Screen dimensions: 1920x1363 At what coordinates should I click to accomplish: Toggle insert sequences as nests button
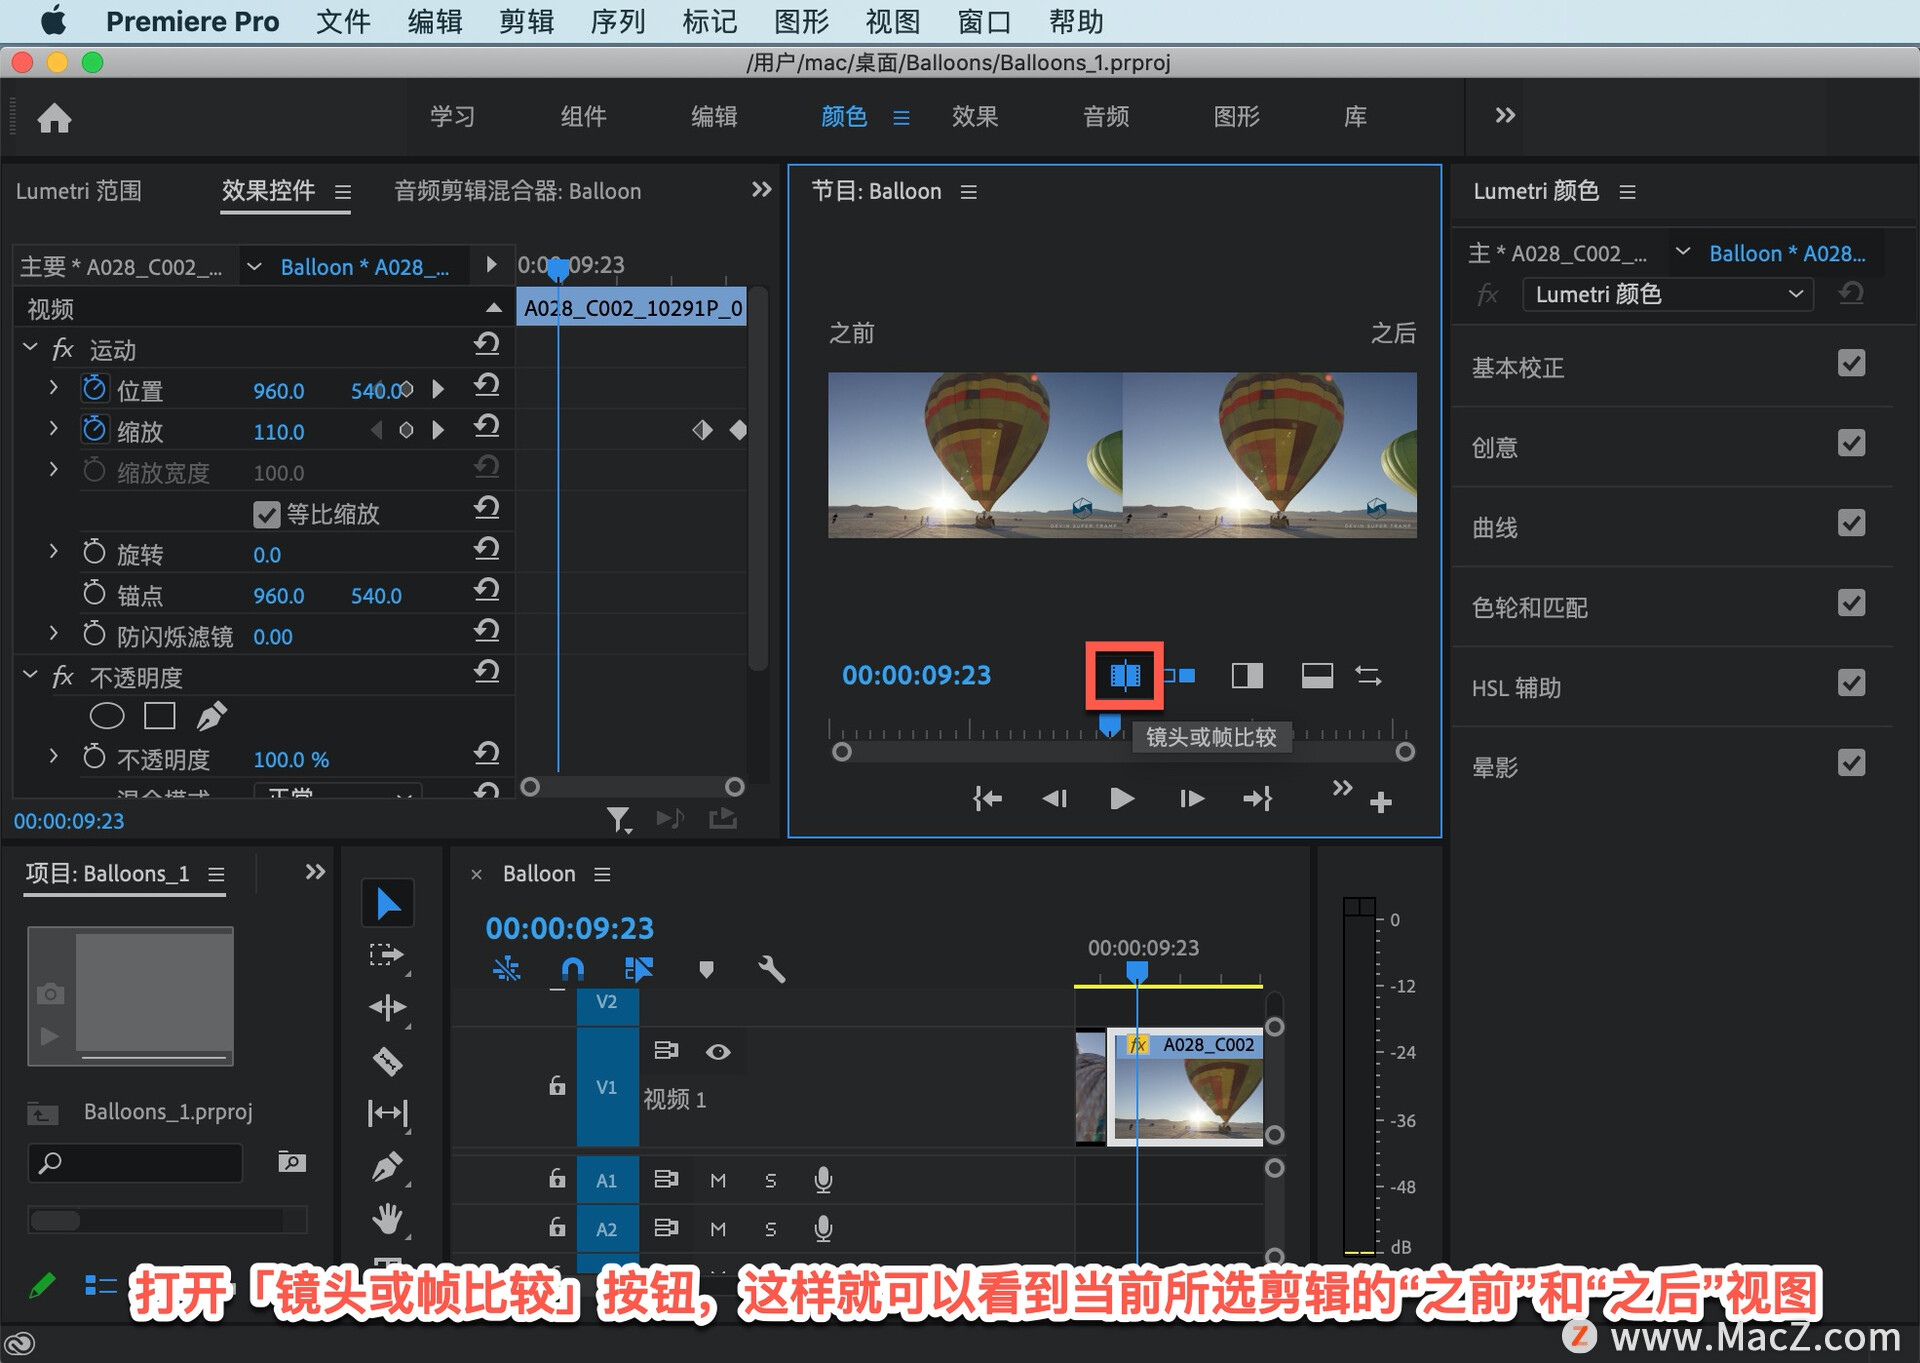(x=507, y=969)
